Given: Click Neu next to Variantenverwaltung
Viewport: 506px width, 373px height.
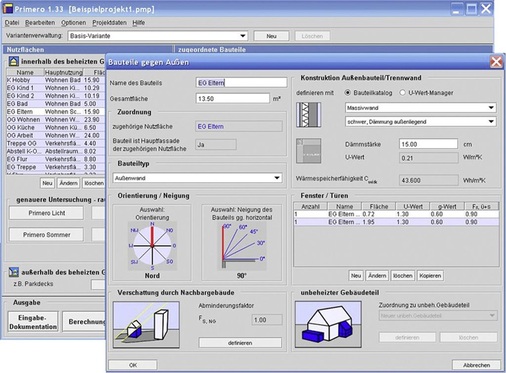Looking at the screenshot, I should [x=271, y=36].
